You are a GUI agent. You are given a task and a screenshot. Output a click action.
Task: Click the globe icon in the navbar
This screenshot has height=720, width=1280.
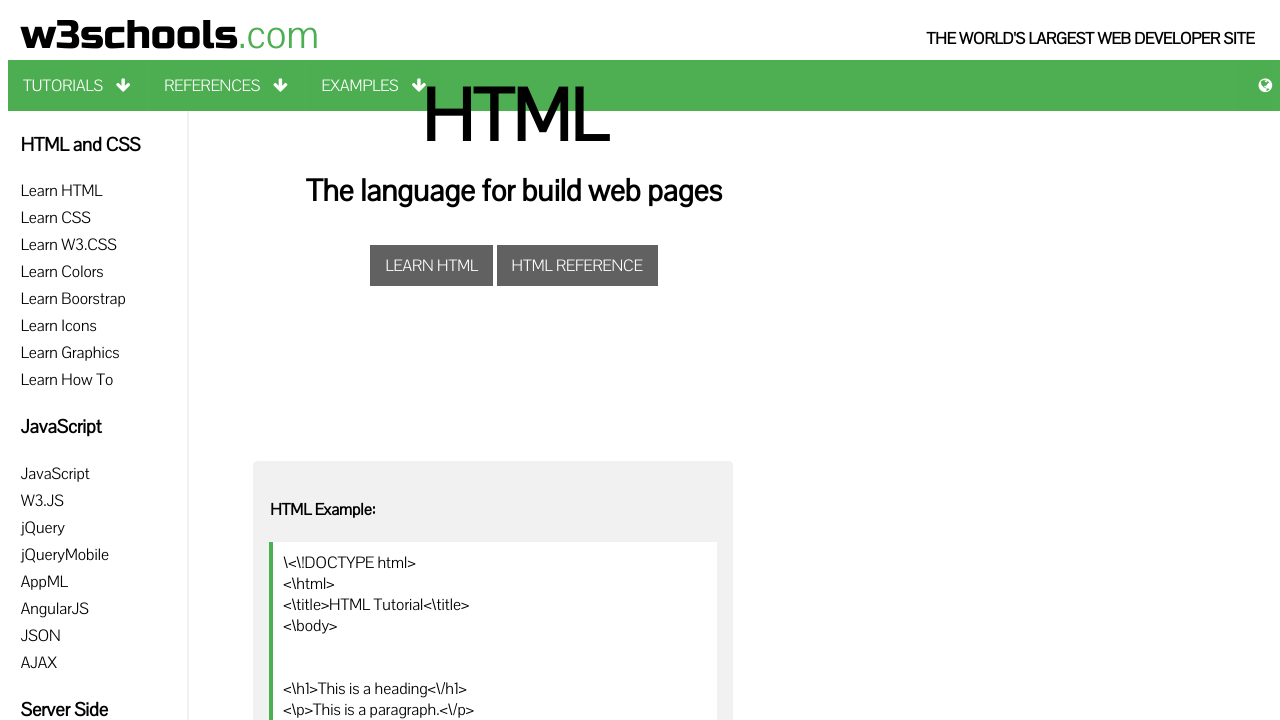(x=1265, y=86)
